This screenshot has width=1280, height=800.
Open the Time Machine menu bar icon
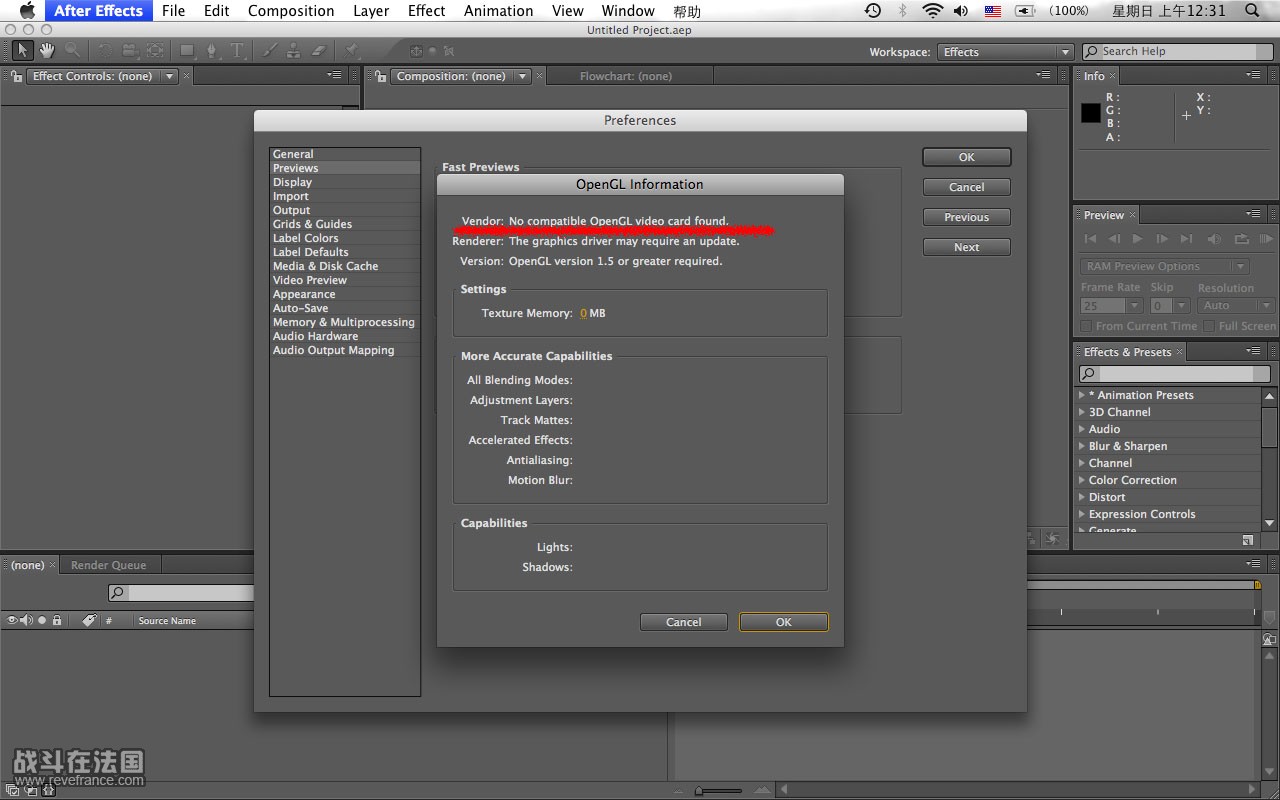tap(873, 11)
